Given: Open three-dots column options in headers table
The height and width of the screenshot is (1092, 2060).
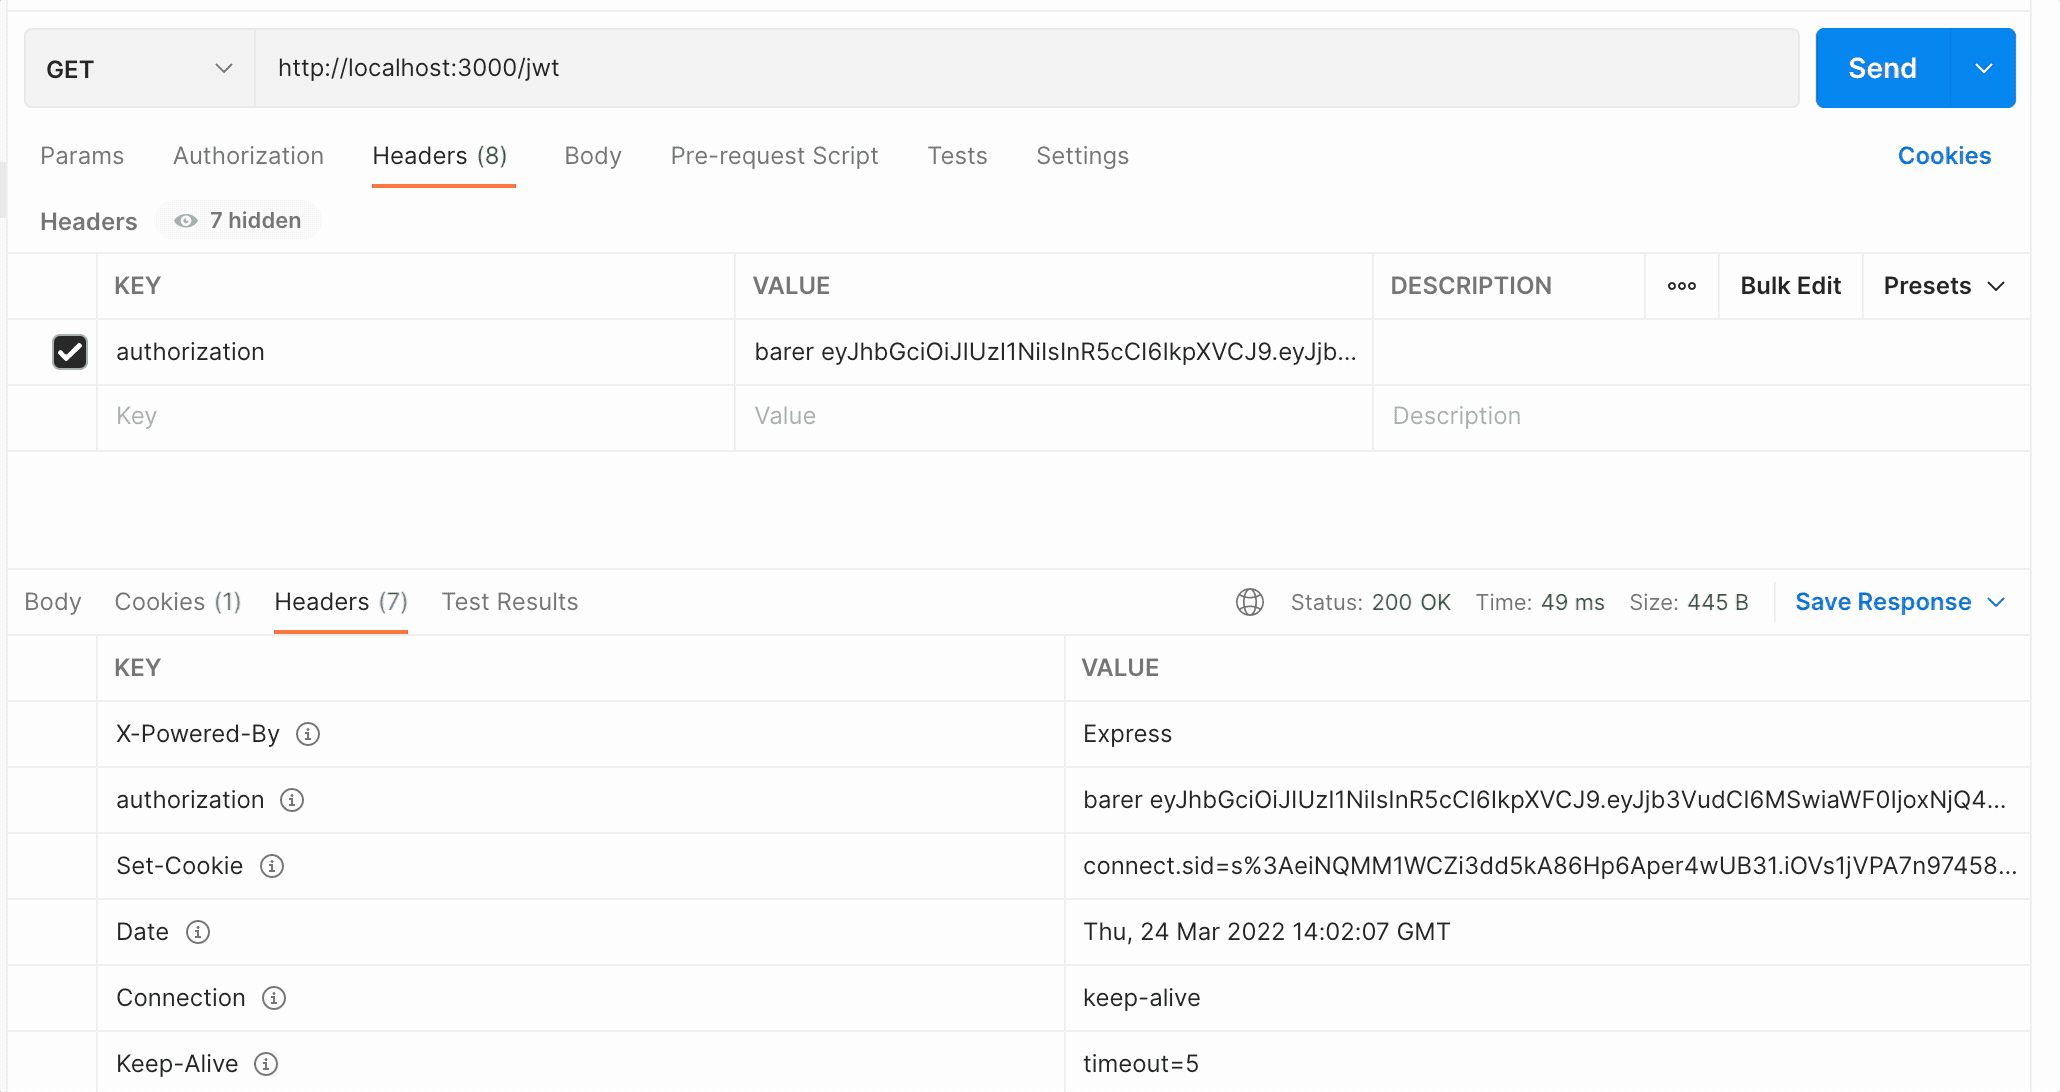Looking at the screenshot, I should (x=1681, y=286).
